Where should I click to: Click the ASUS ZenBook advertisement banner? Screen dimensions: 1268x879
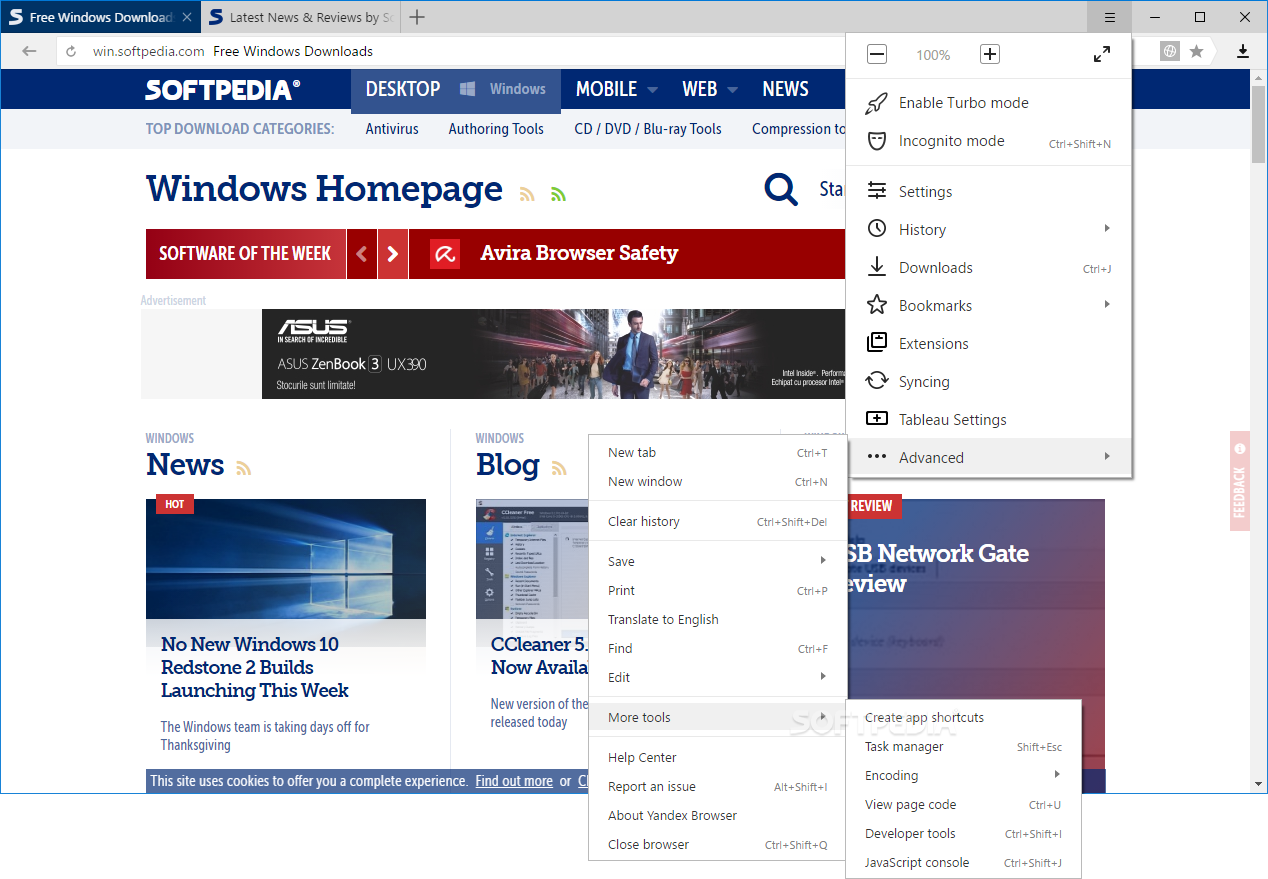(553, 354)
